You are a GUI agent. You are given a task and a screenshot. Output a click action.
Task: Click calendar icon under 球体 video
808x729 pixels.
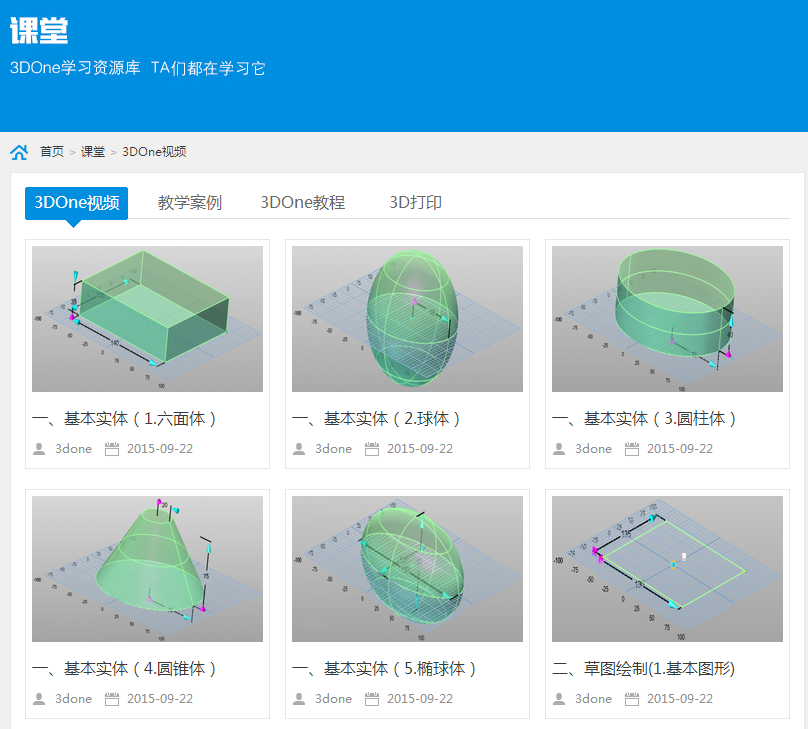pyautogui.click(x=372, y=449)
